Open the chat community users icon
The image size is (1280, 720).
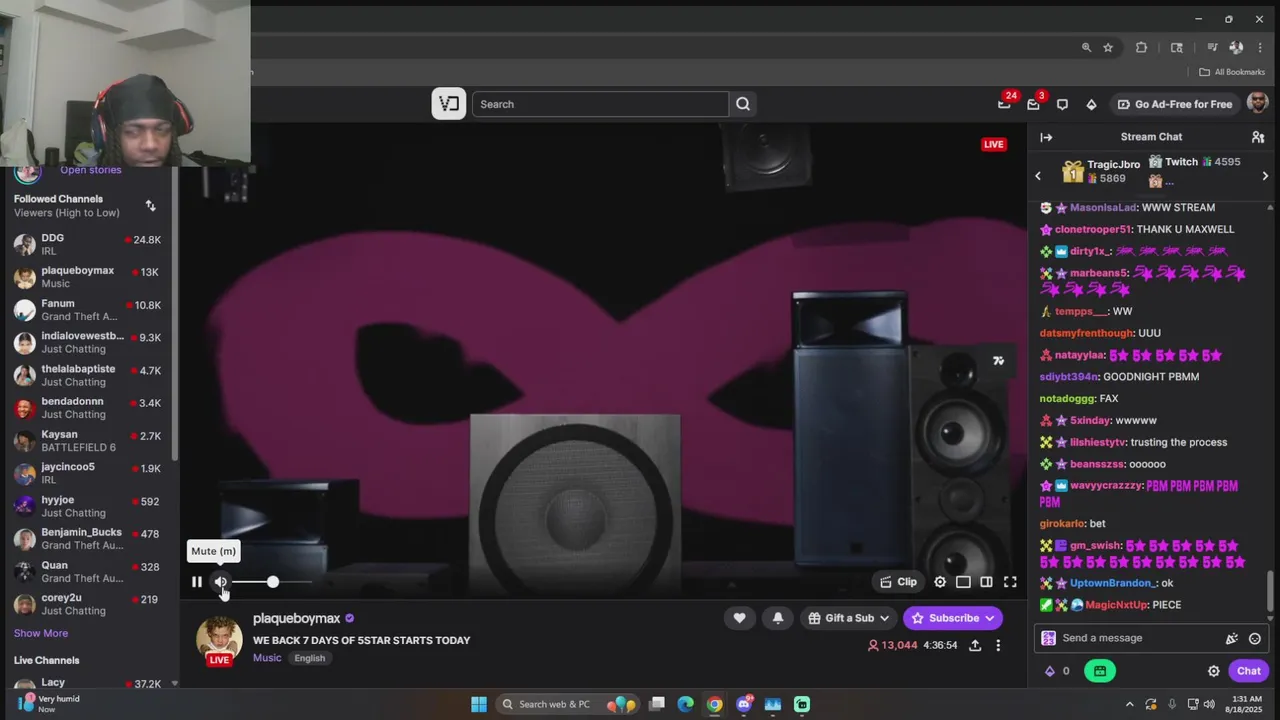click(1258, 137)
